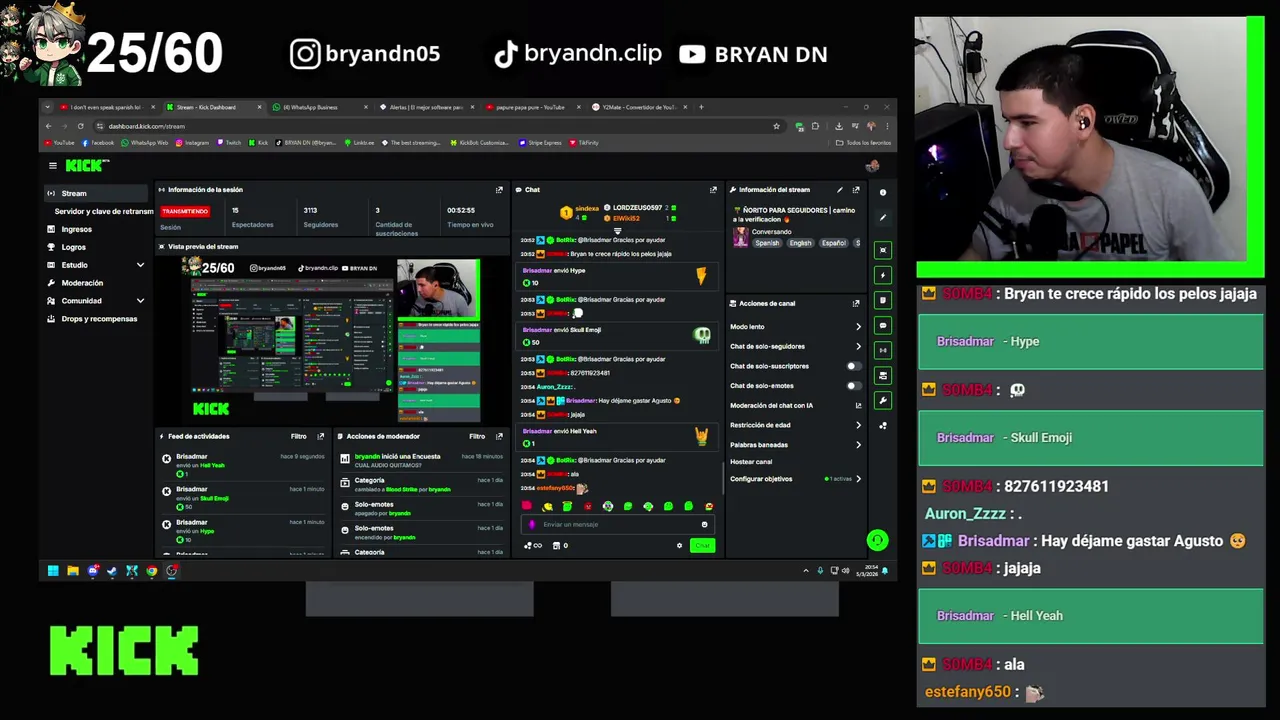Click the lightning bolt icon in right sidebar
The height and width of the screenshot is (720, 1280).
coord(882,275)
